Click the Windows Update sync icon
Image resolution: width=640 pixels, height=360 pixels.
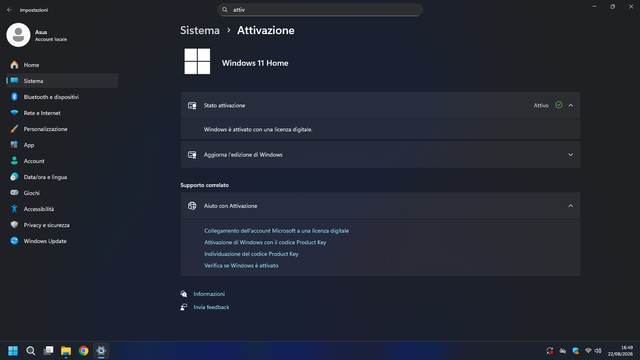(x=14, y=241)
